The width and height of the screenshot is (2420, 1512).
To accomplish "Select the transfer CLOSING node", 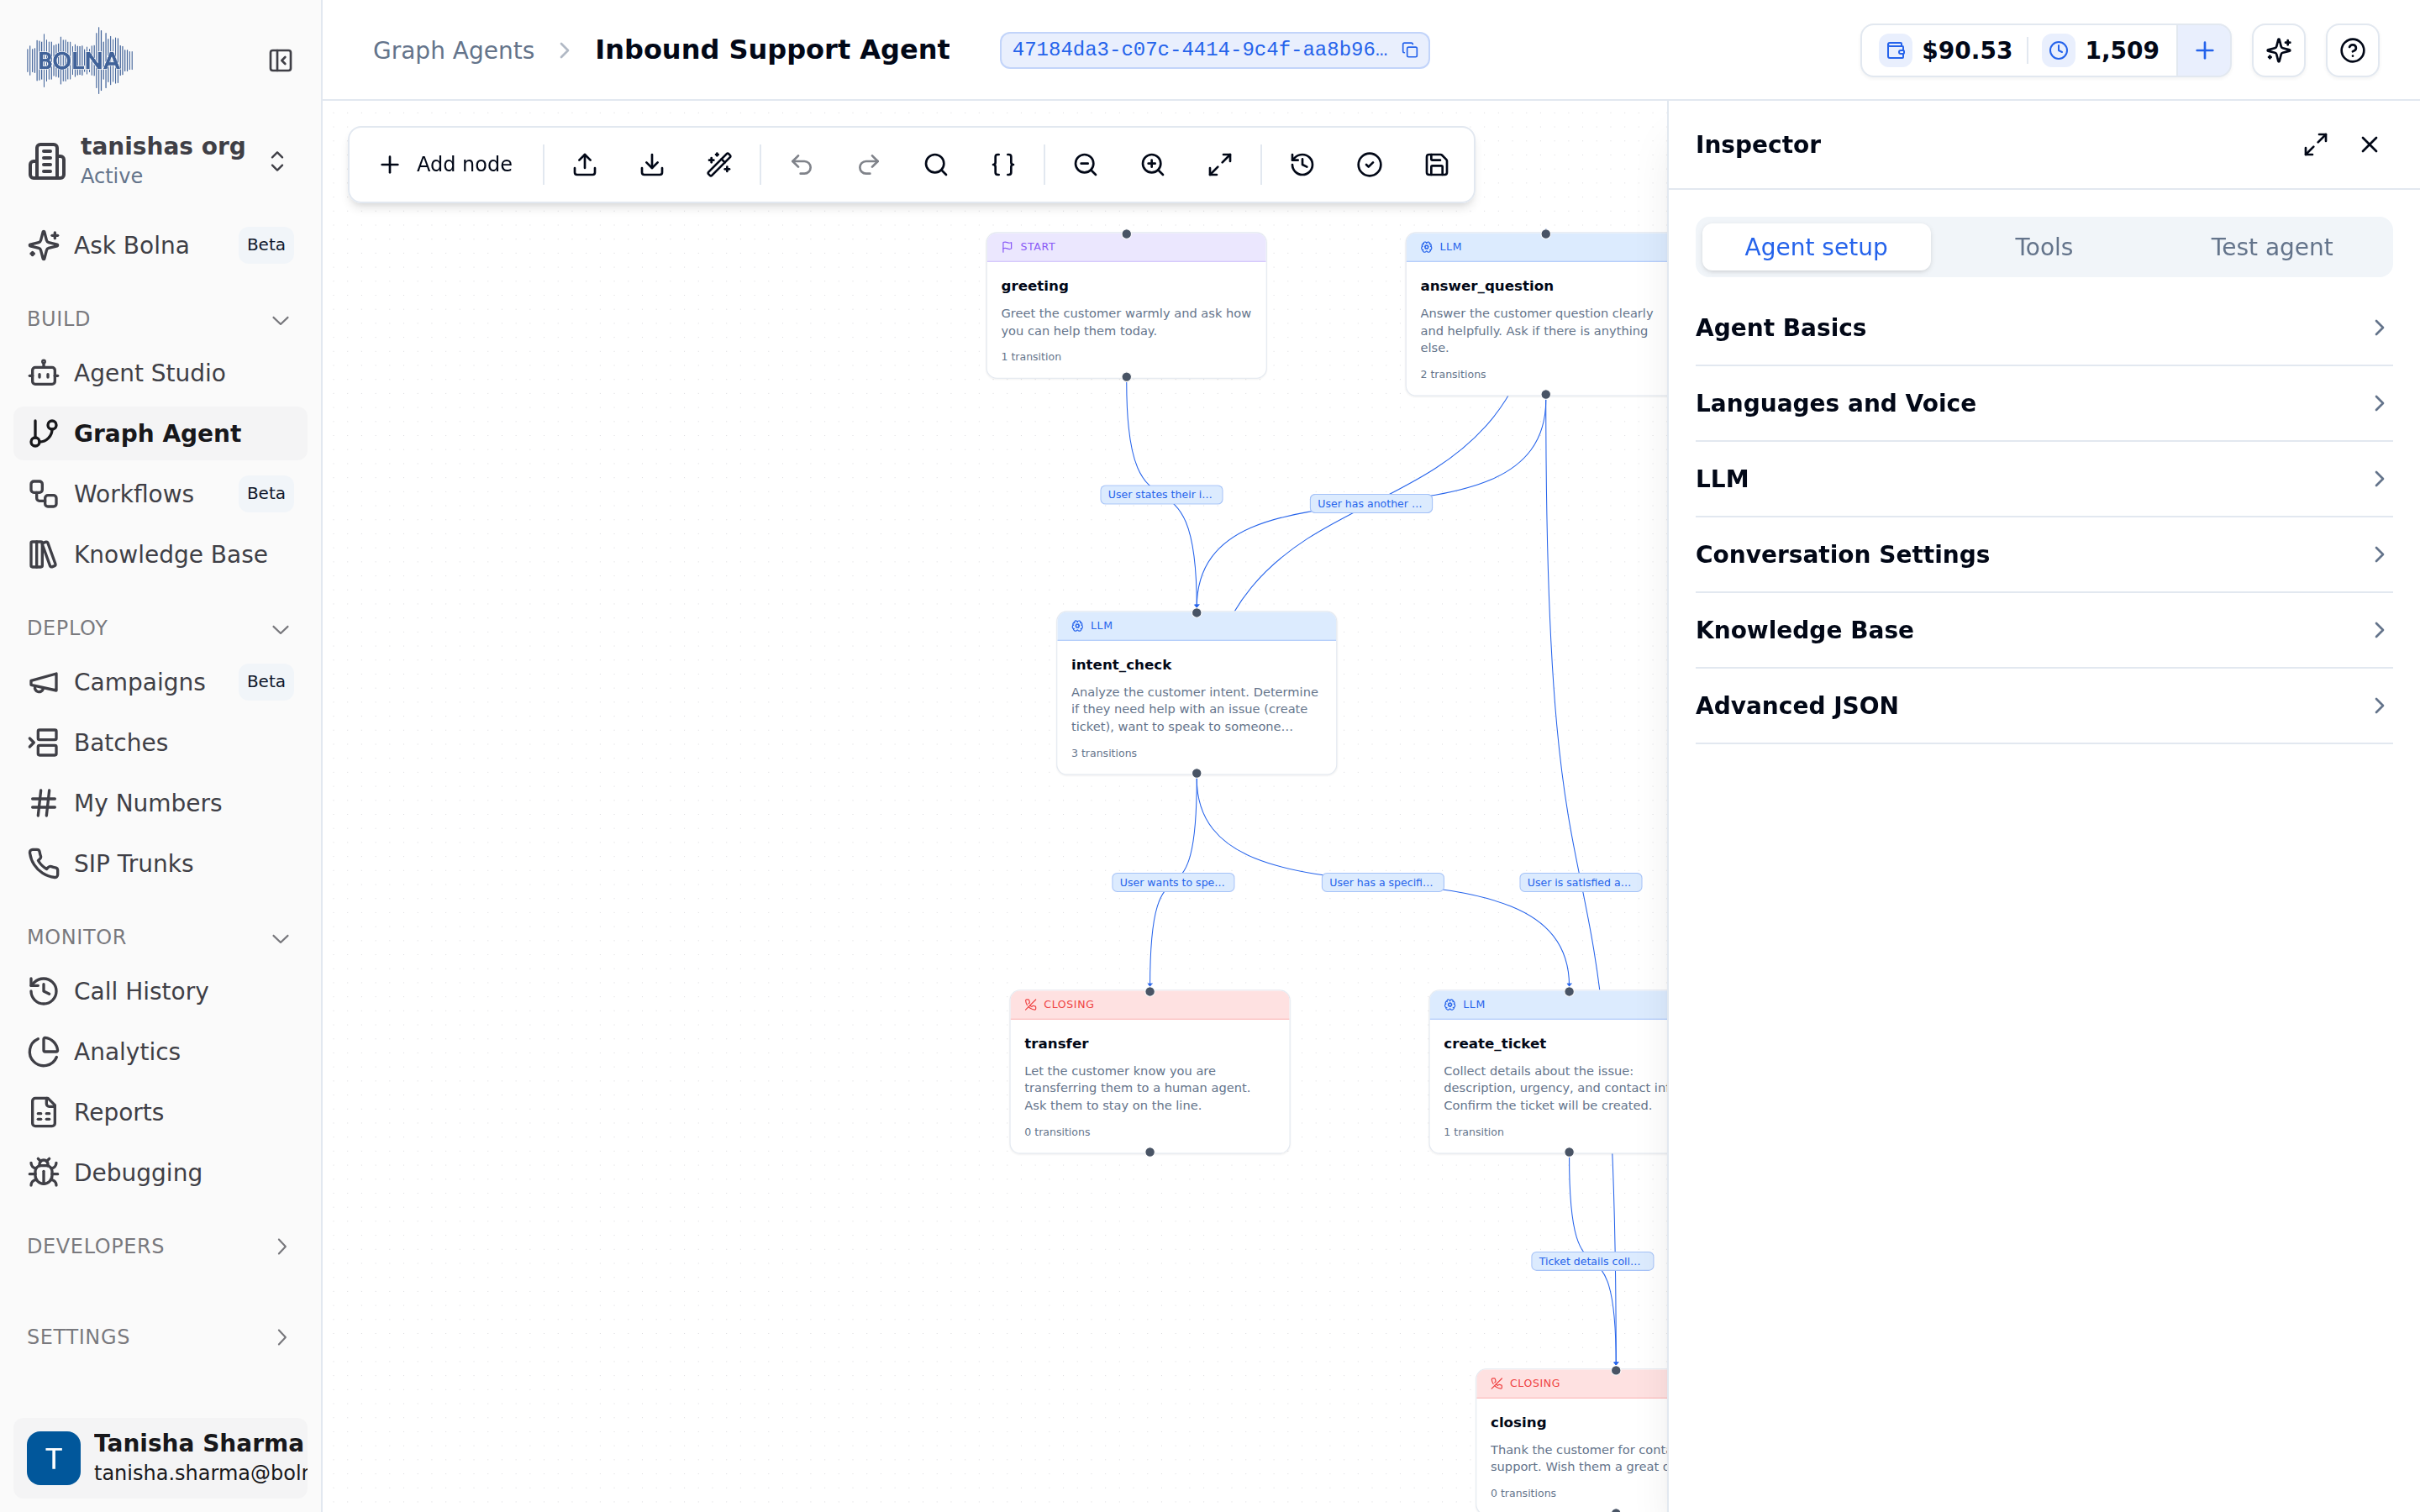I will (x=1149, y=1072).
